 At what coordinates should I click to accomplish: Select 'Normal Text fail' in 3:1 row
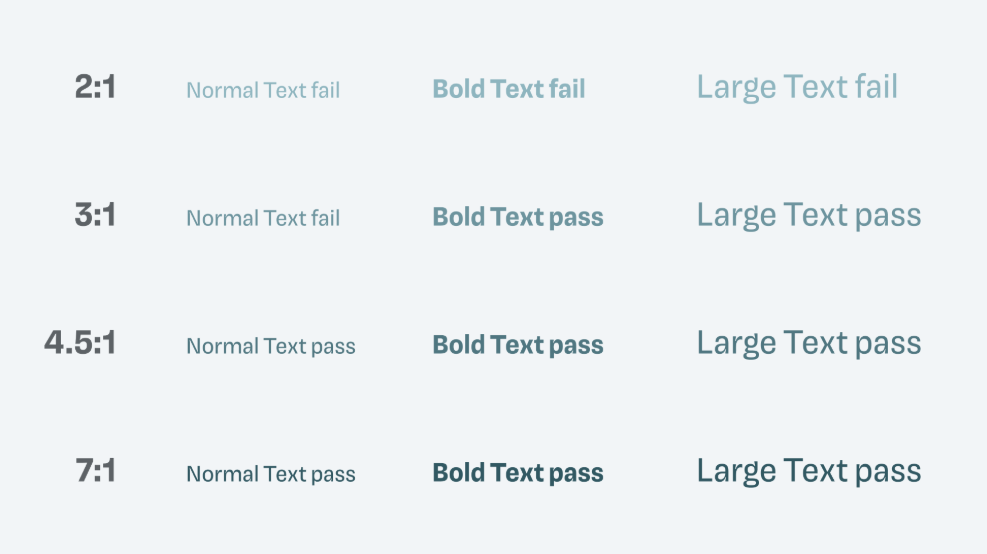tap(263, 218)
